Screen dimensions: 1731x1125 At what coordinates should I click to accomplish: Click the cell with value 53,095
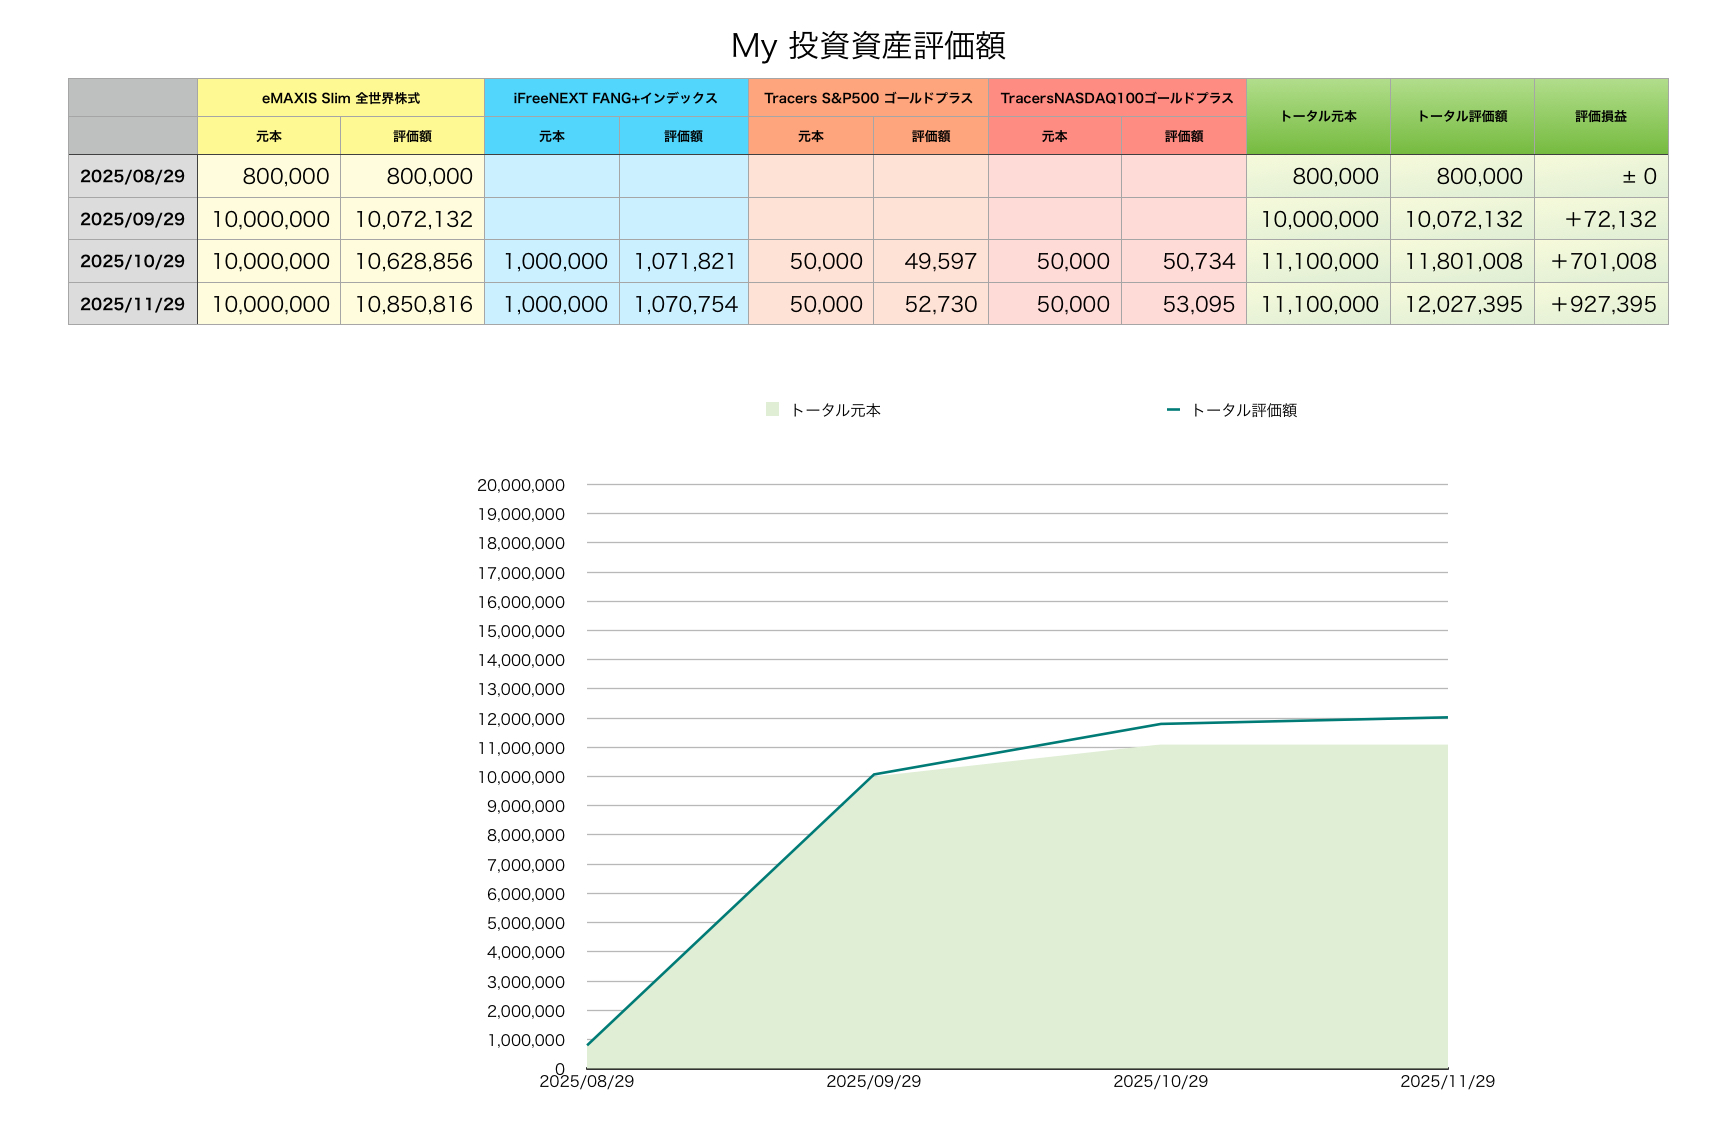[1197, 304]
